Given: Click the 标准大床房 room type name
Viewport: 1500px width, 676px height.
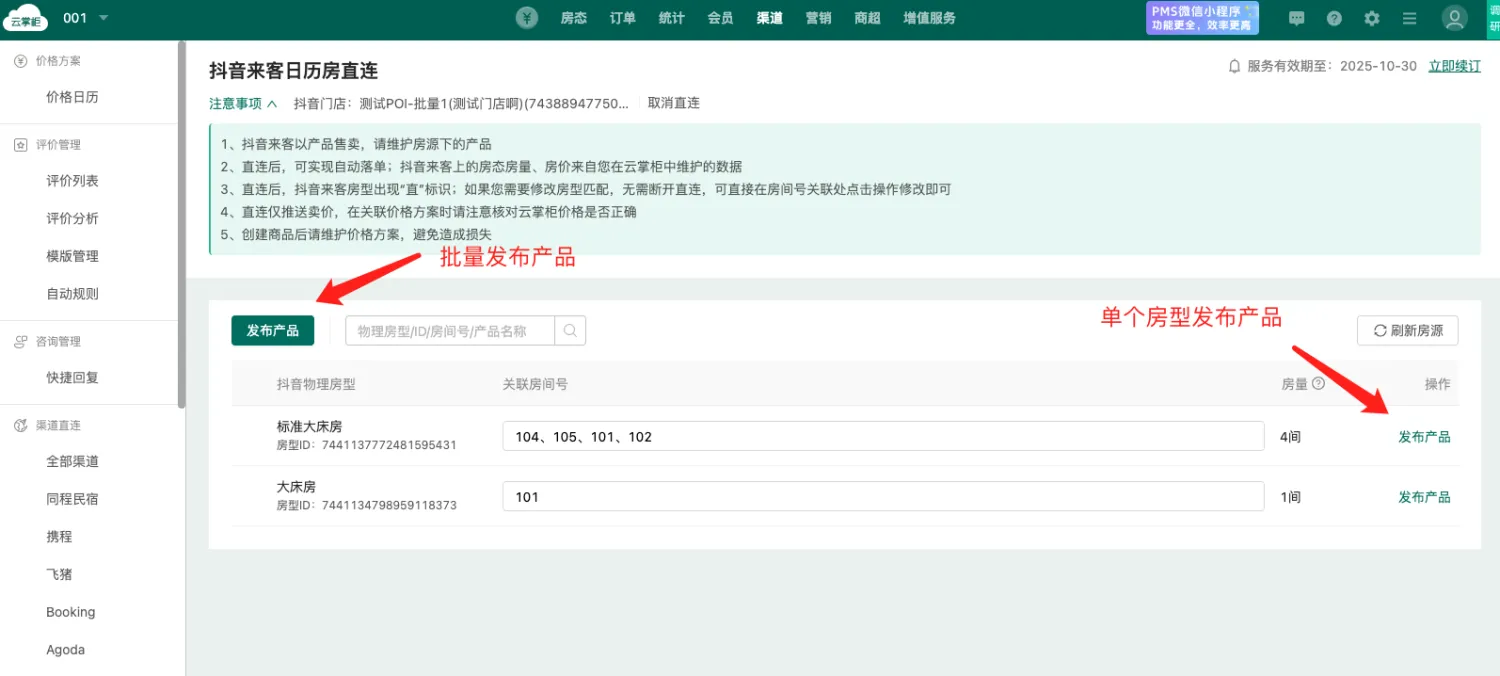Looking at the screenshot, I should point(309,427).
